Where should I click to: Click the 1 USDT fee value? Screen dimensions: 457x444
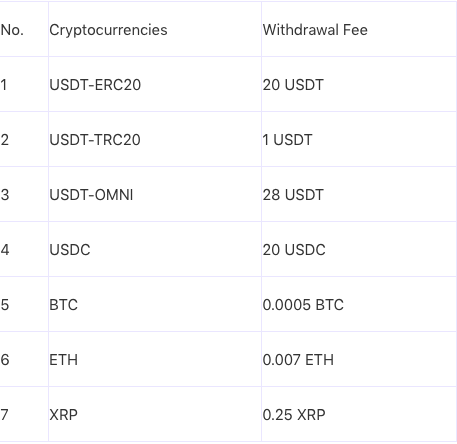[x=287, y=140]
